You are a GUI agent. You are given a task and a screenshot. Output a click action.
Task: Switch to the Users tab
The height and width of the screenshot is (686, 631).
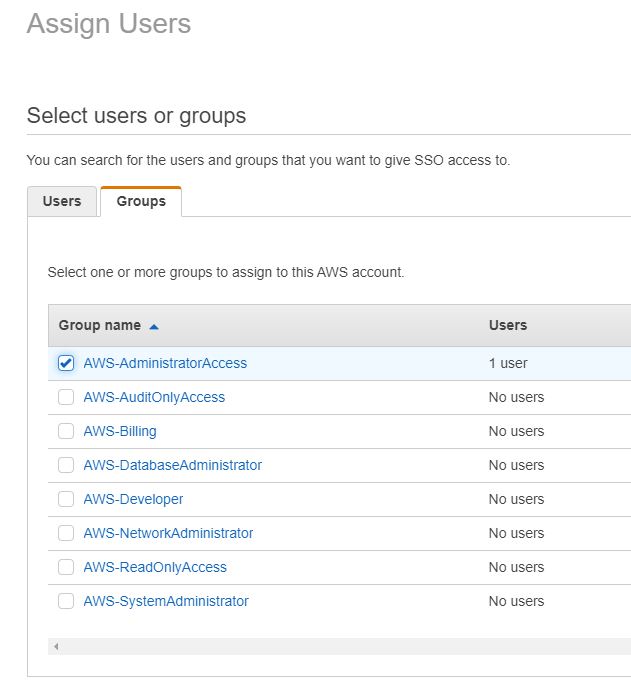click(x=62, y=201)
